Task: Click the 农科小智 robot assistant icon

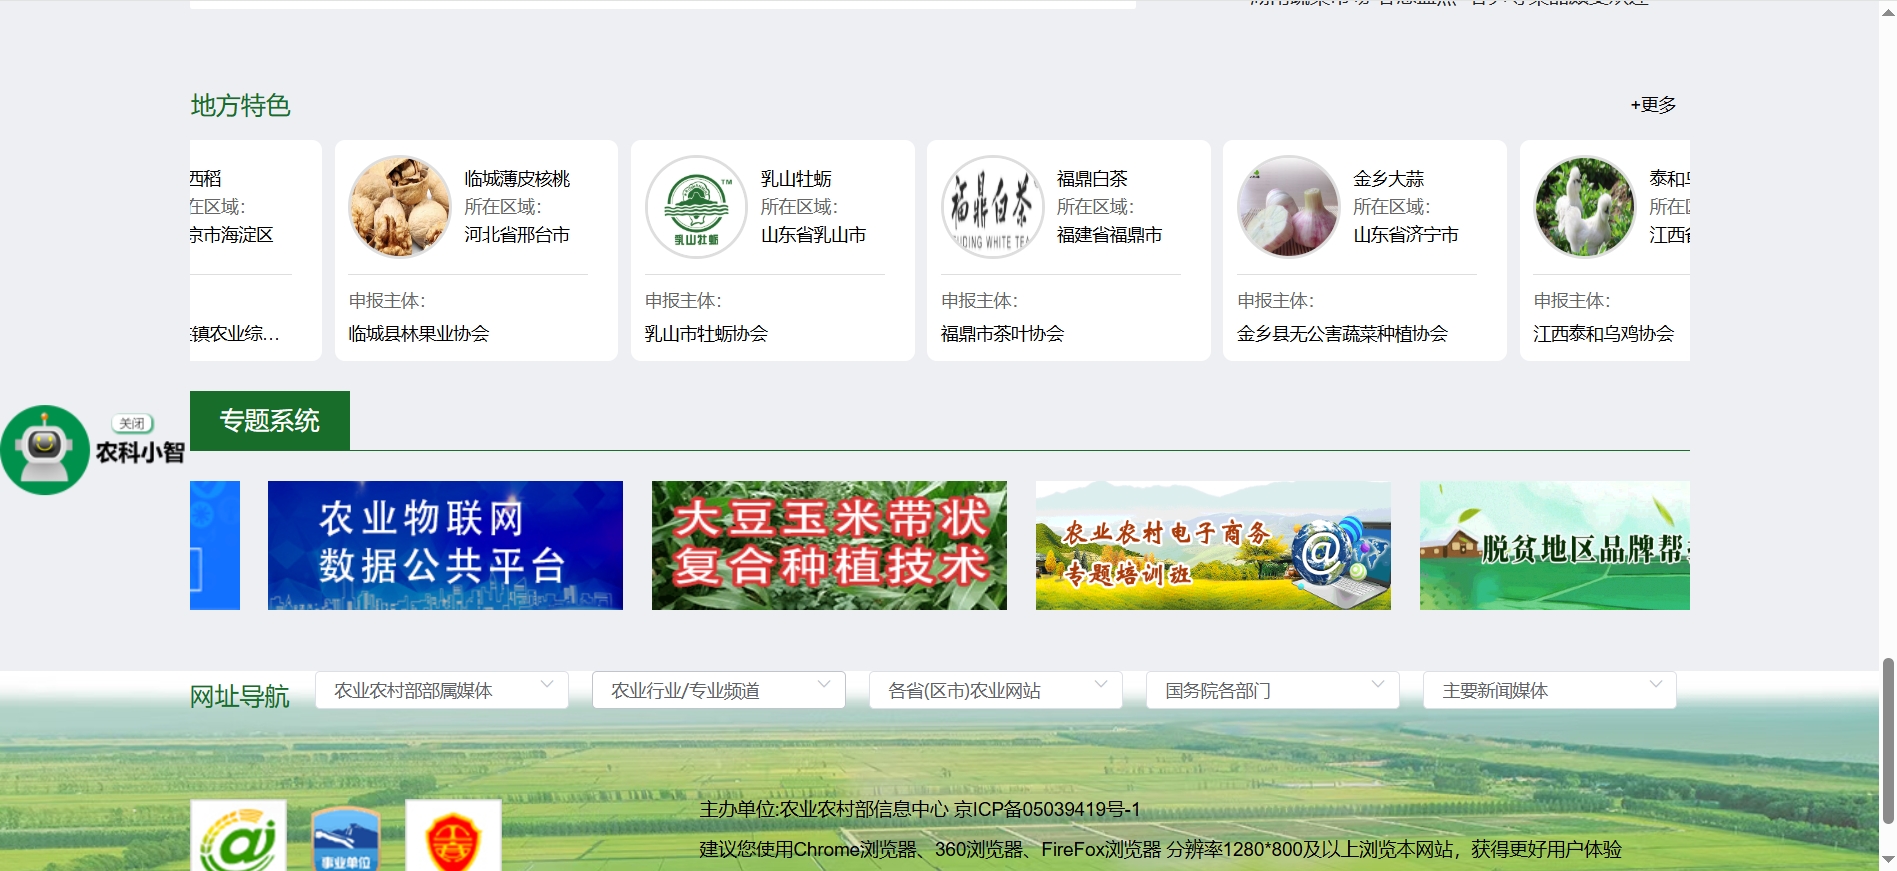Action: click(45, 449)
